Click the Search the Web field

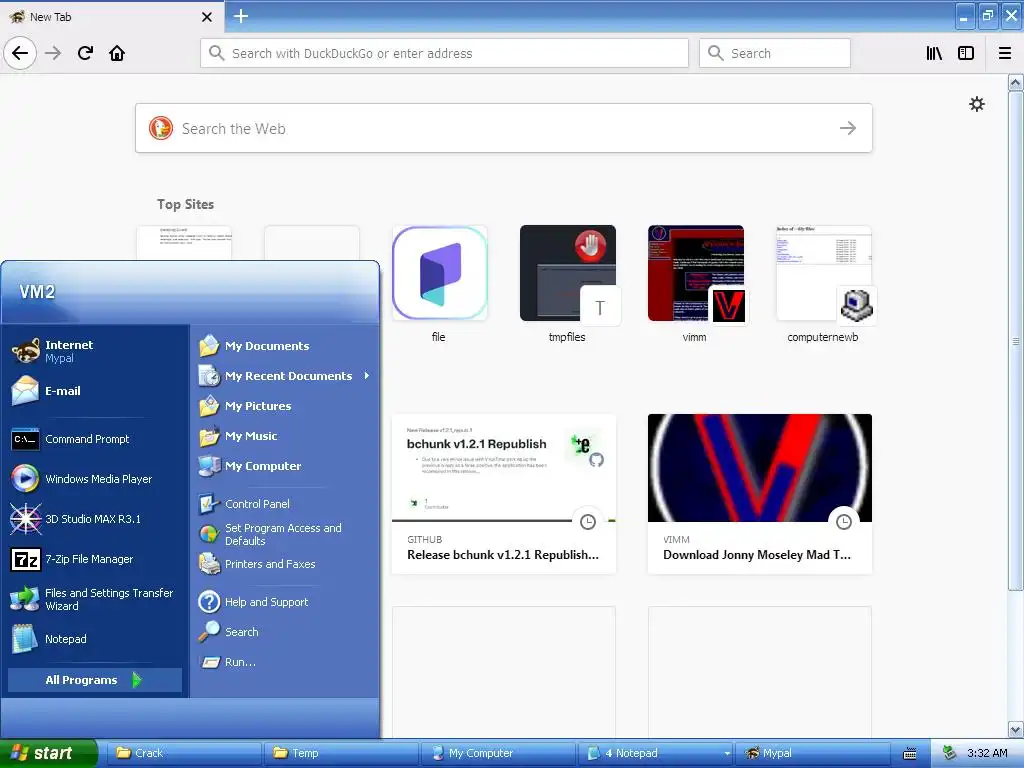click(x=504, y=128)
